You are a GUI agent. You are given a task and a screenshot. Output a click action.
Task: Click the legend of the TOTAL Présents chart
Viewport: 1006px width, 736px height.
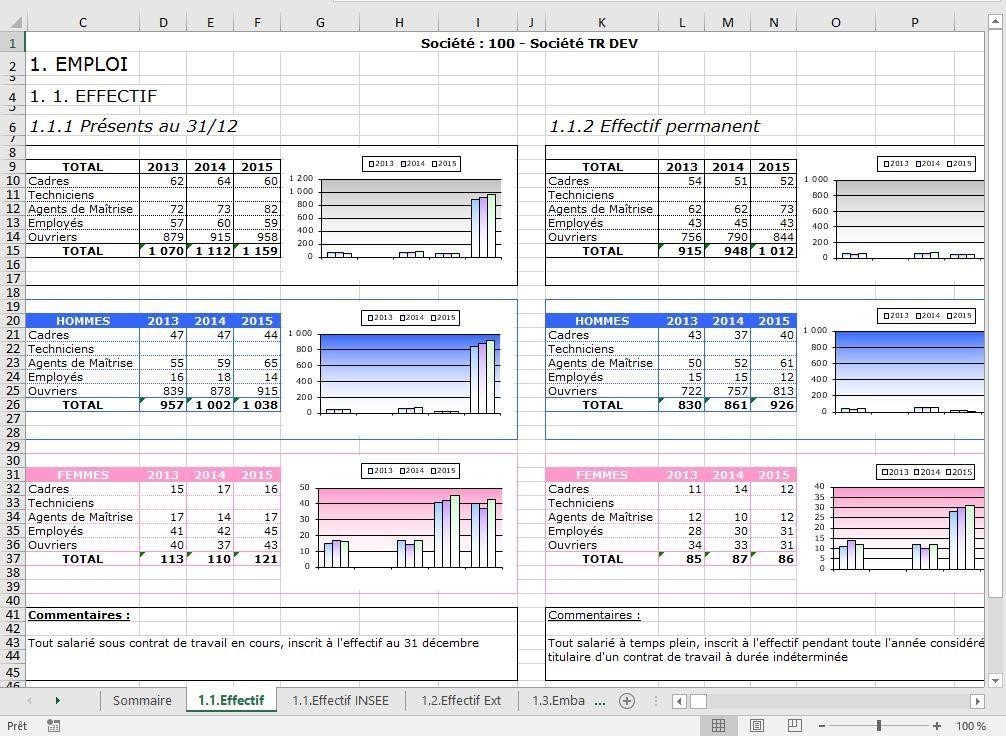pyautogui.click(x=411, y=164)
